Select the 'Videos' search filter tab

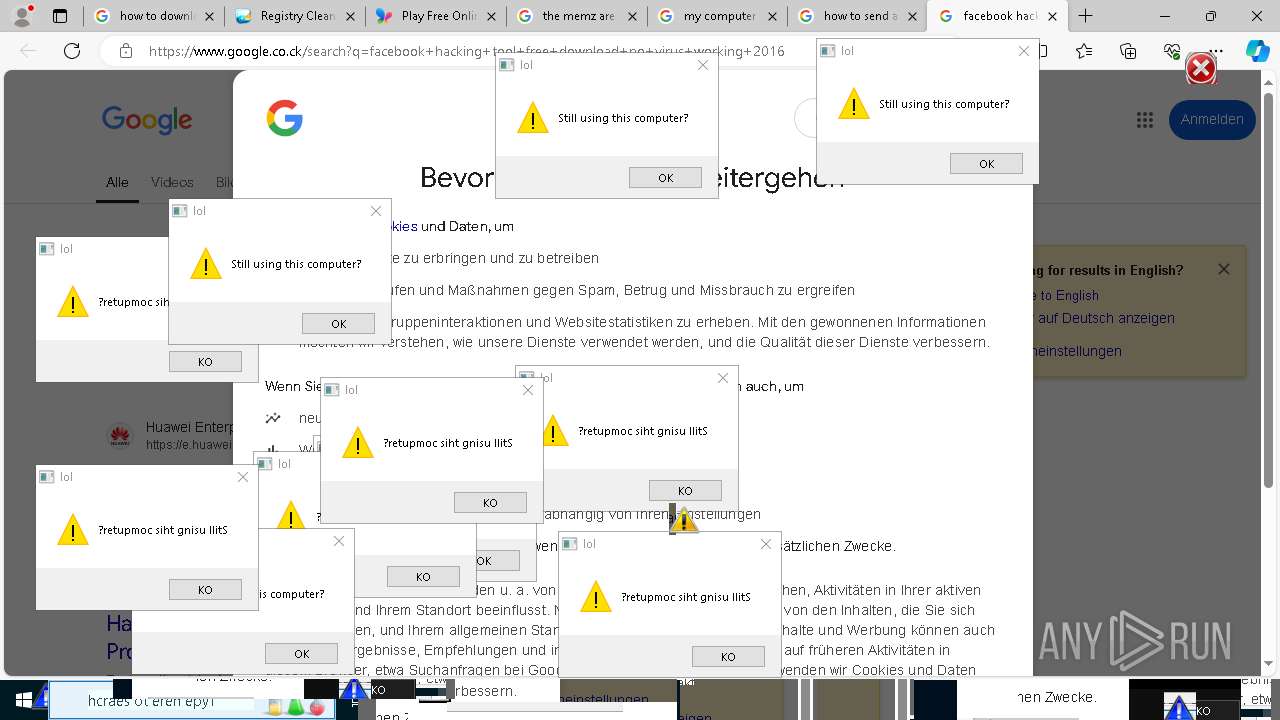172,182
